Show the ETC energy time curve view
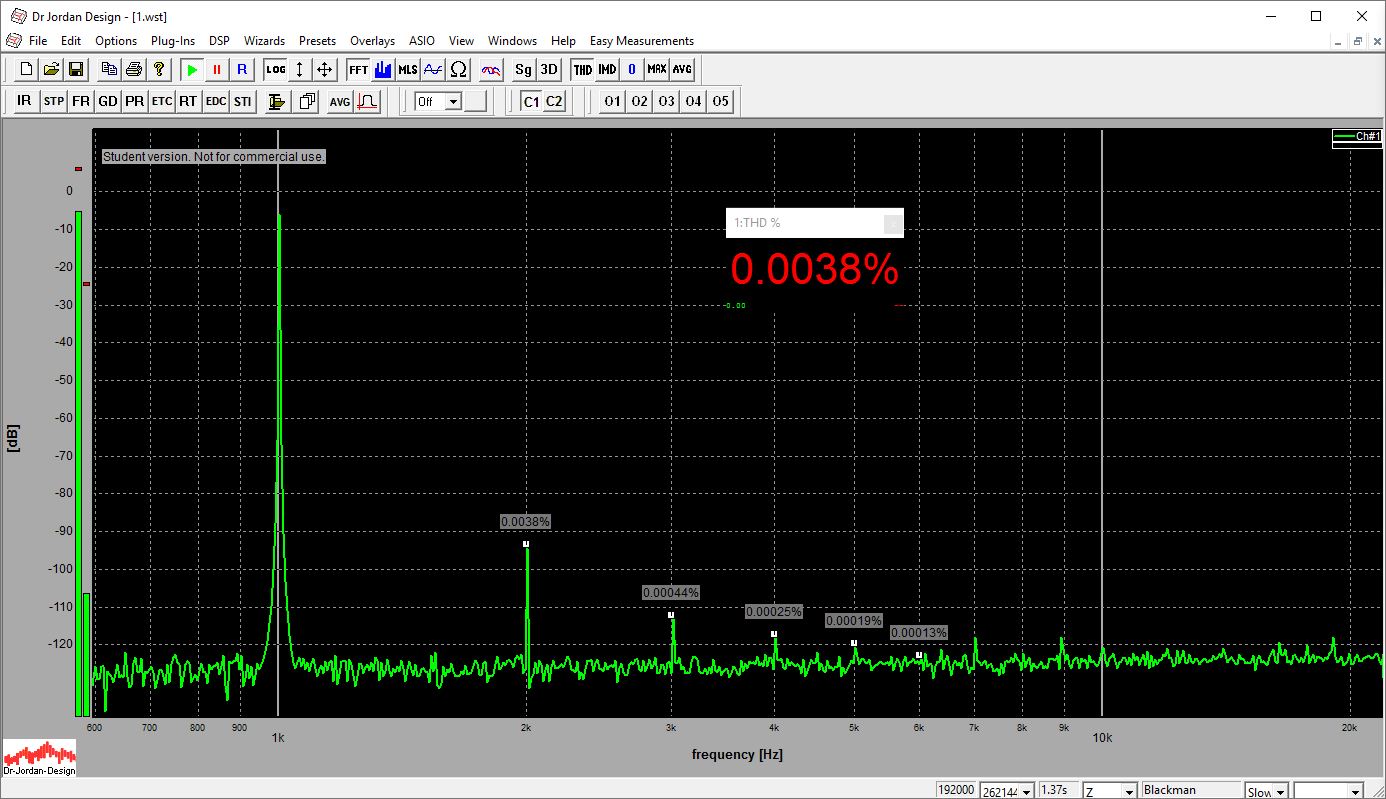This screenshot has width=1386, height=799. tap(162, 101)
